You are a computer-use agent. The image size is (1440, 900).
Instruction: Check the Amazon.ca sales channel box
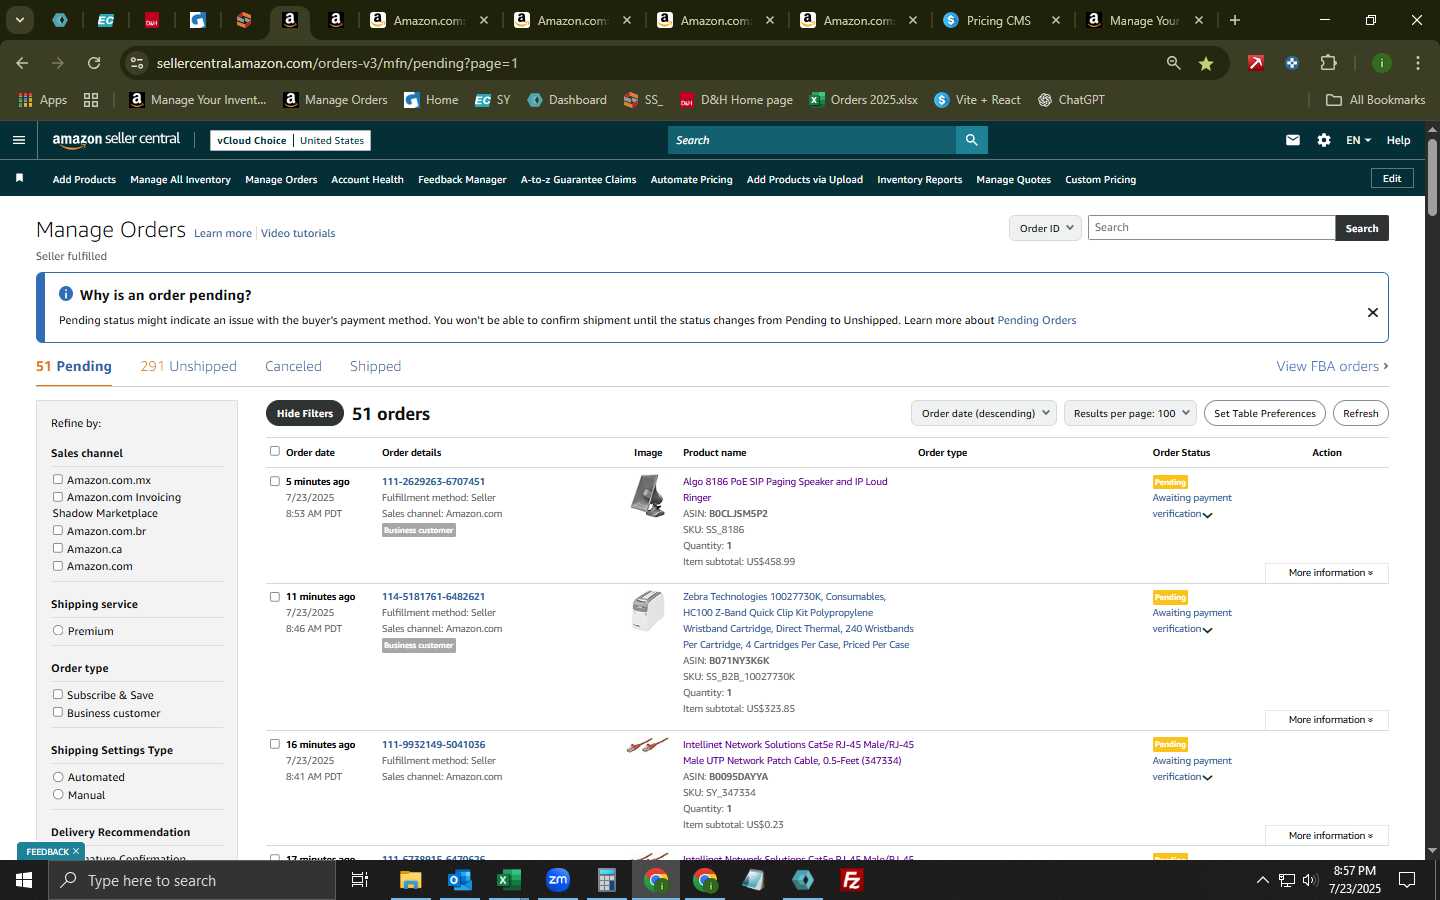click(x=58, y=549)
